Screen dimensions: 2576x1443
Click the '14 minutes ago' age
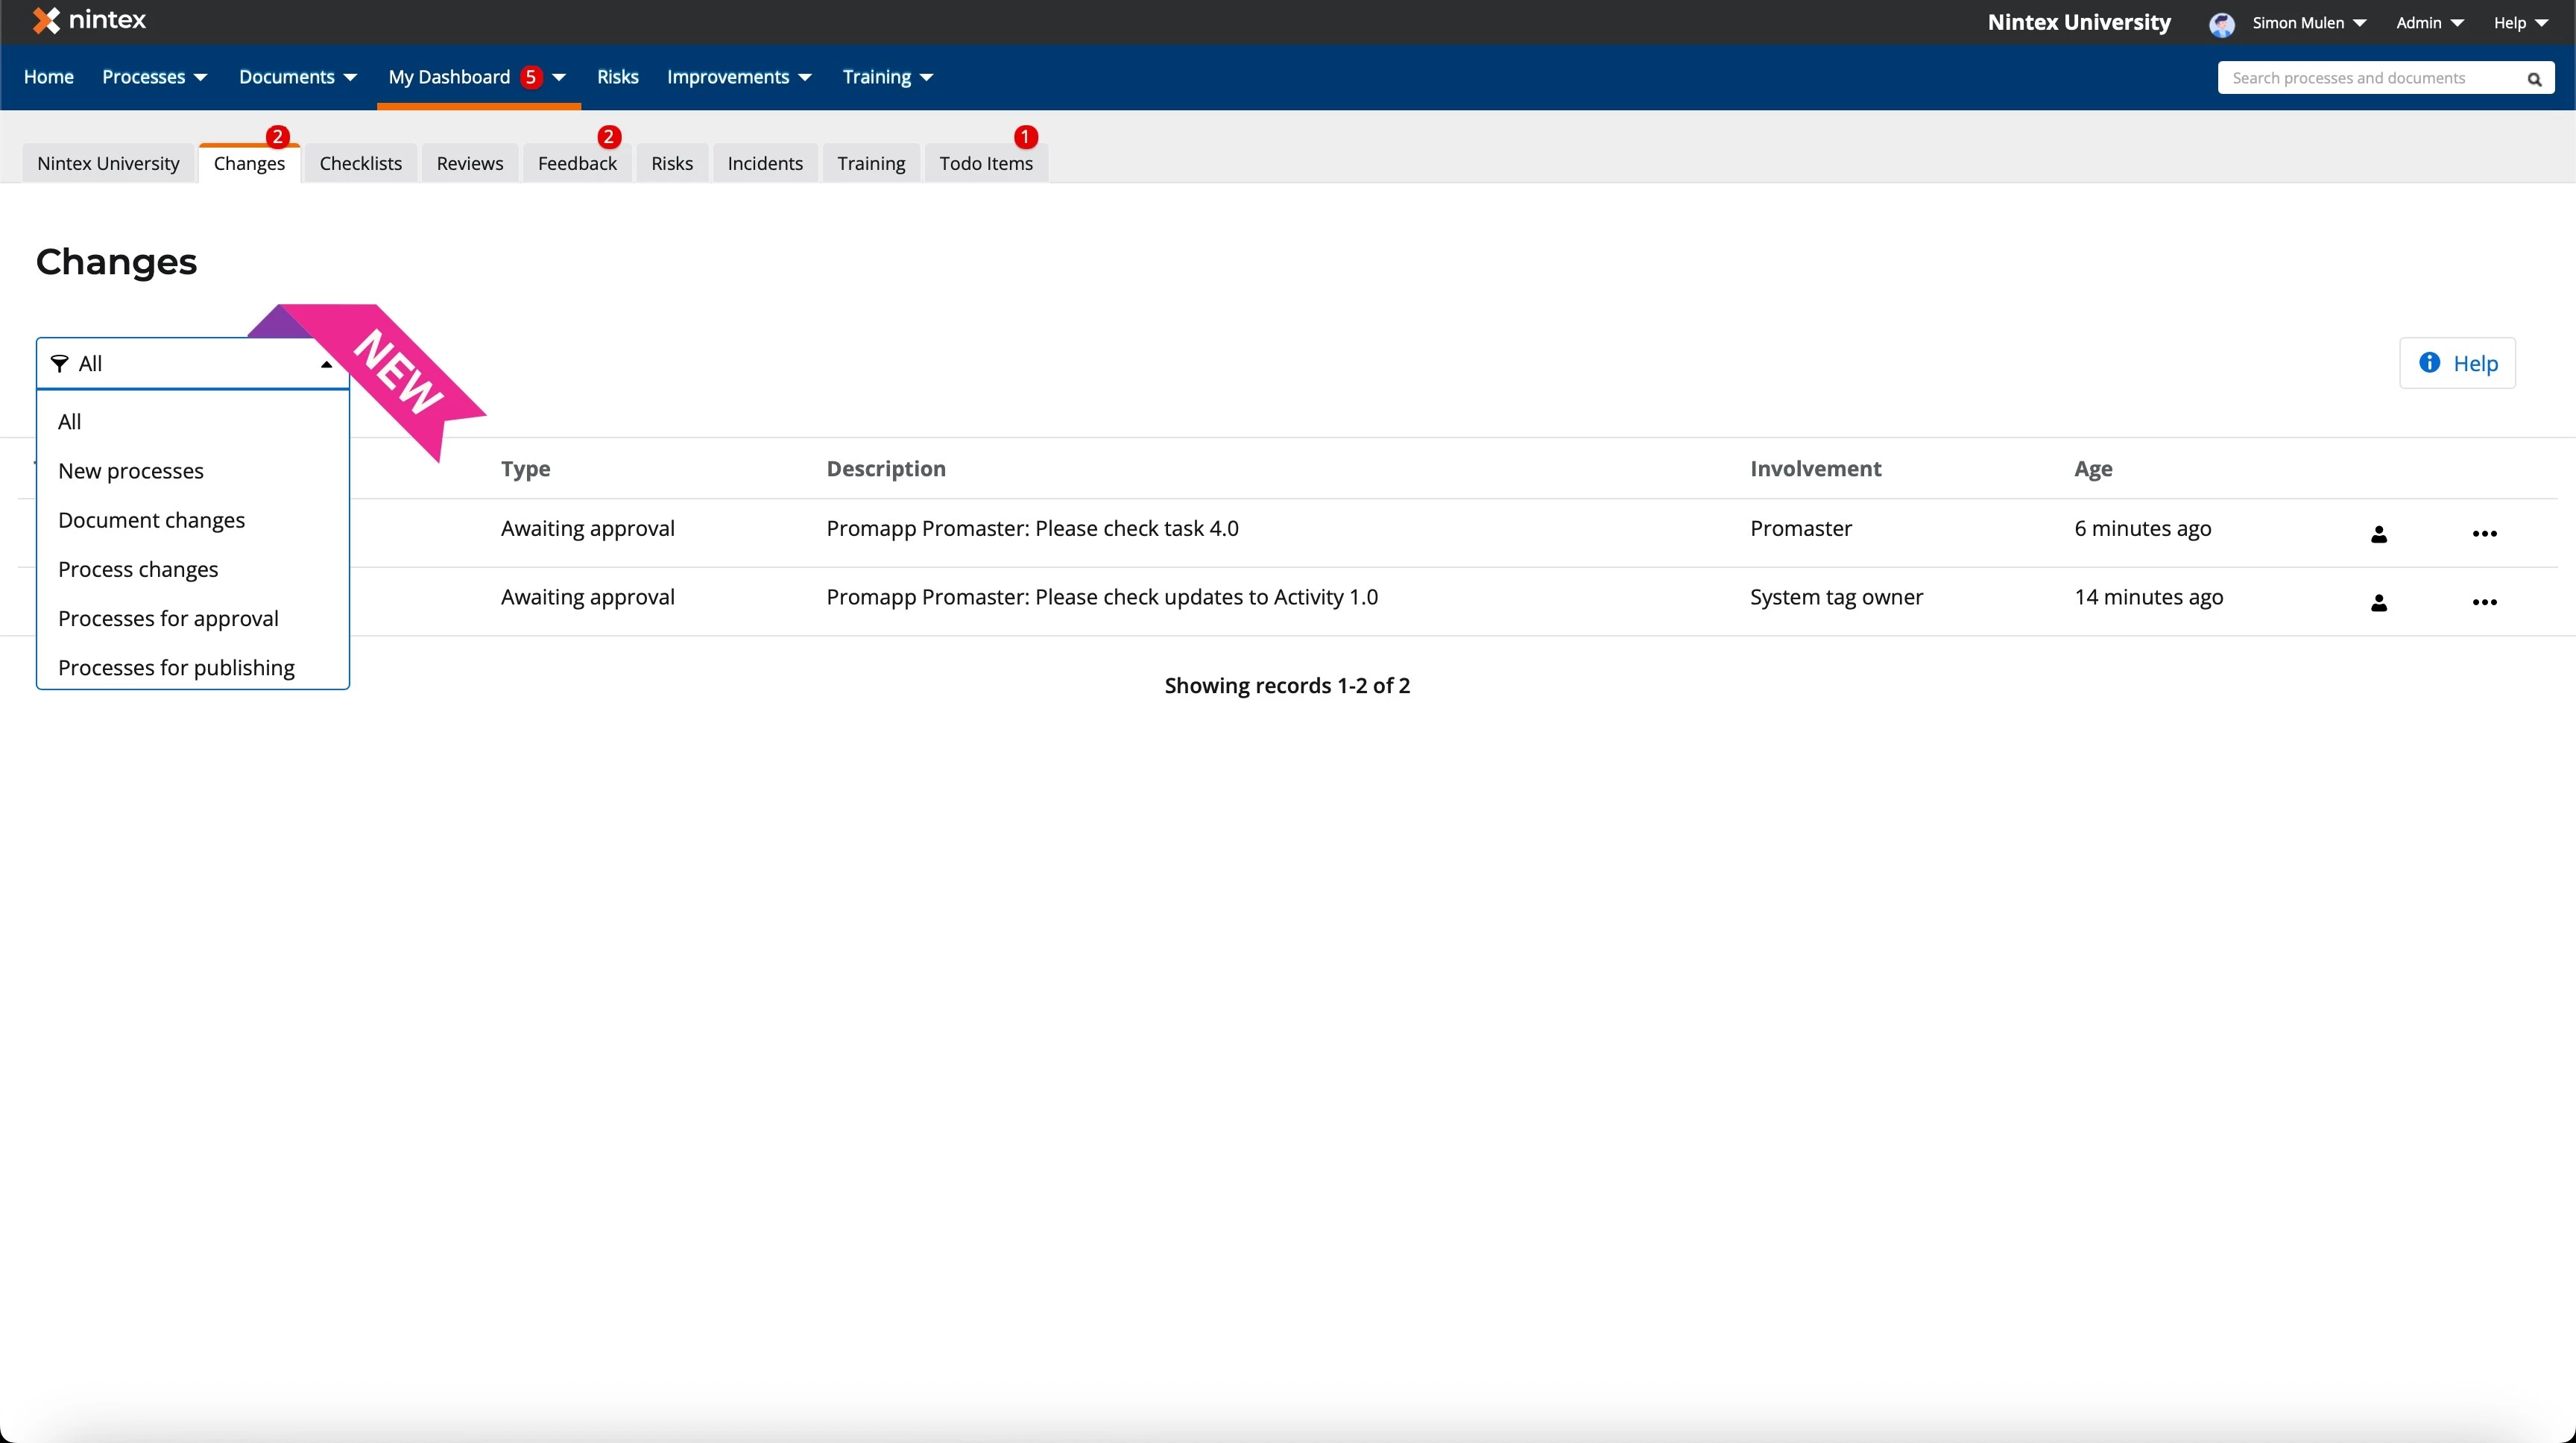(x=2148, y=597)
